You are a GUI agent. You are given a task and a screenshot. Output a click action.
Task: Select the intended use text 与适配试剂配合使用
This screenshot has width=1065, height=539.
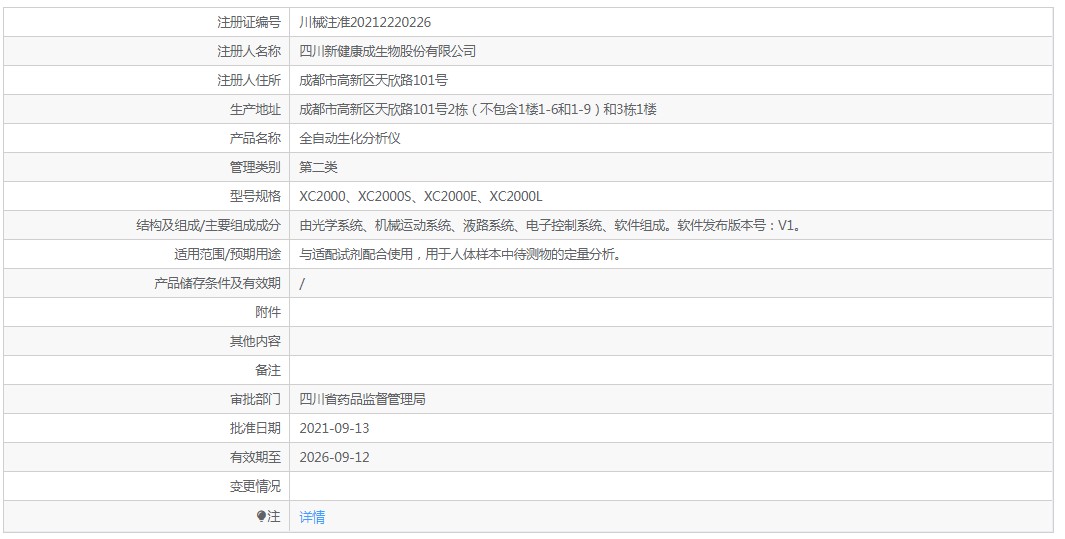(461, 255)
